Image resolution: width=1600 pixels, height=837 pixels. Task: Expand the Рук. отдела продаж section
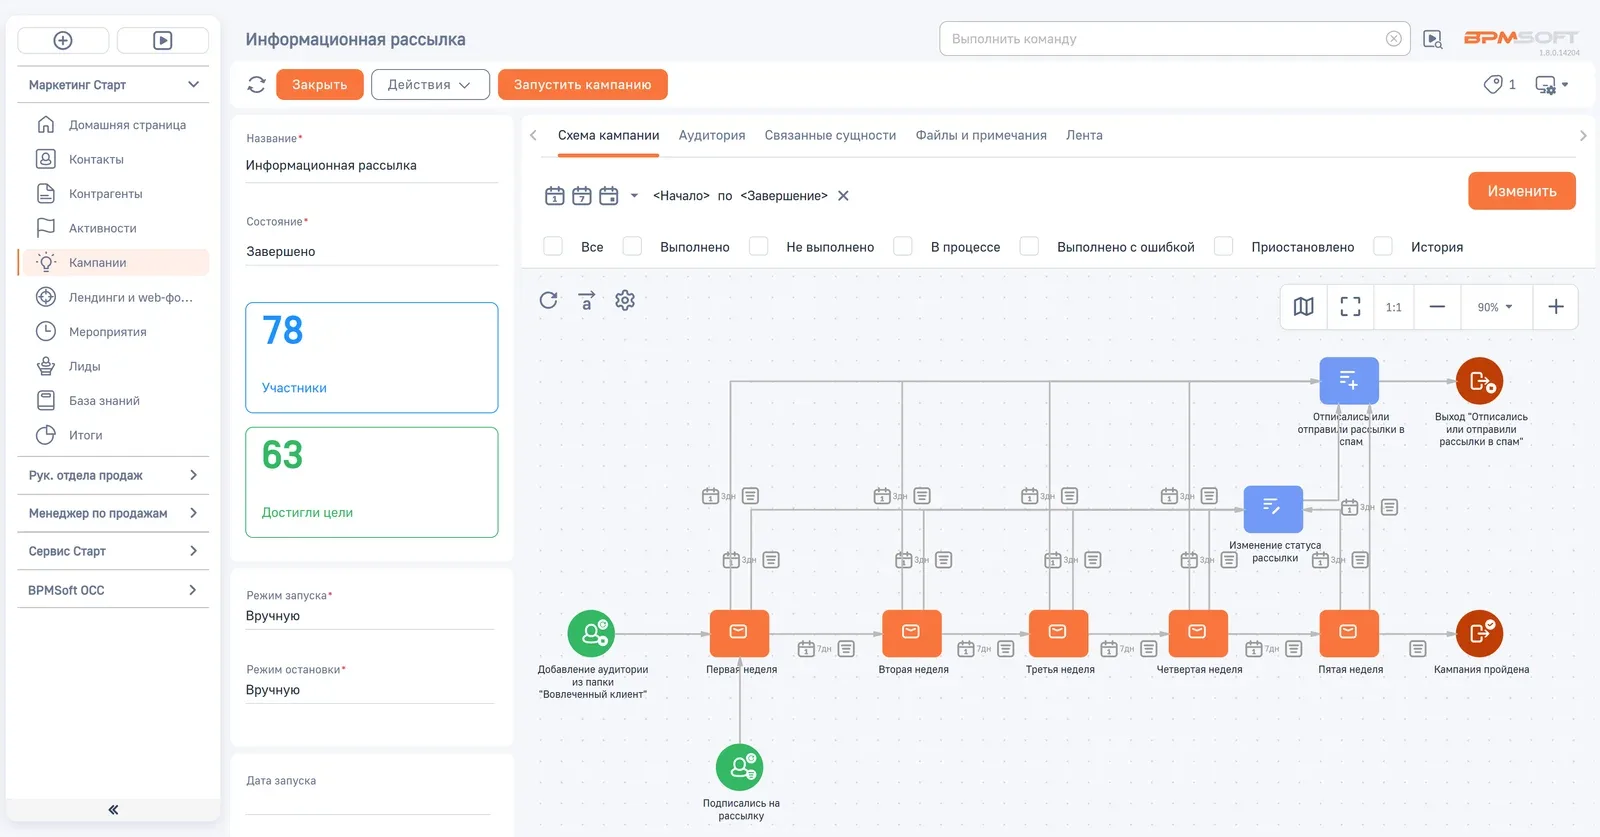(x=113, y=475)
